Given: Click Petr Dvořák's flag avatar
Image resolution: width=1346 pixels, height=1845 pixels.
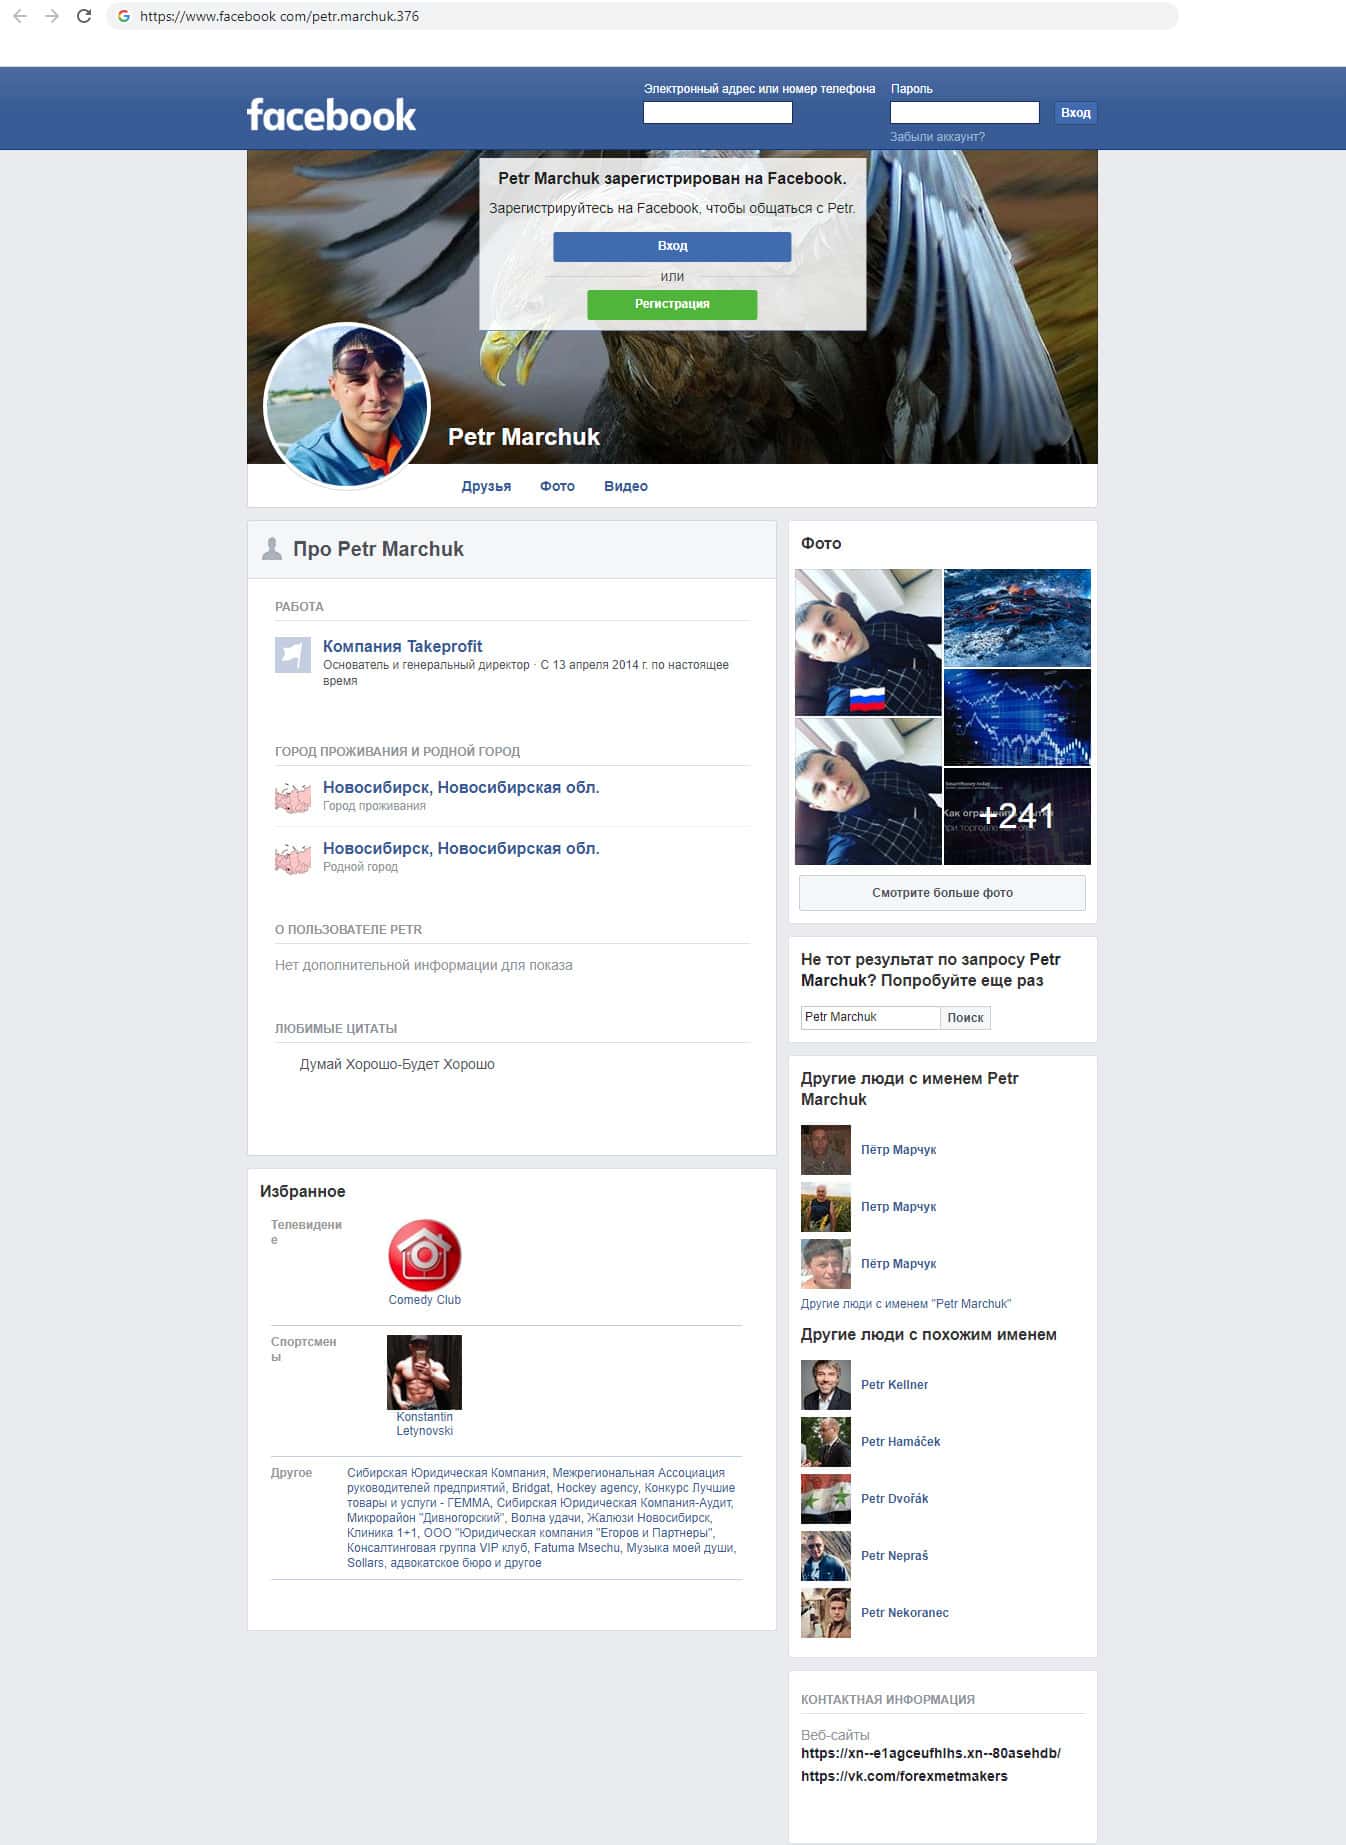Looking at the screenshot, I should pyautogui.click(x=826, y=1499).
